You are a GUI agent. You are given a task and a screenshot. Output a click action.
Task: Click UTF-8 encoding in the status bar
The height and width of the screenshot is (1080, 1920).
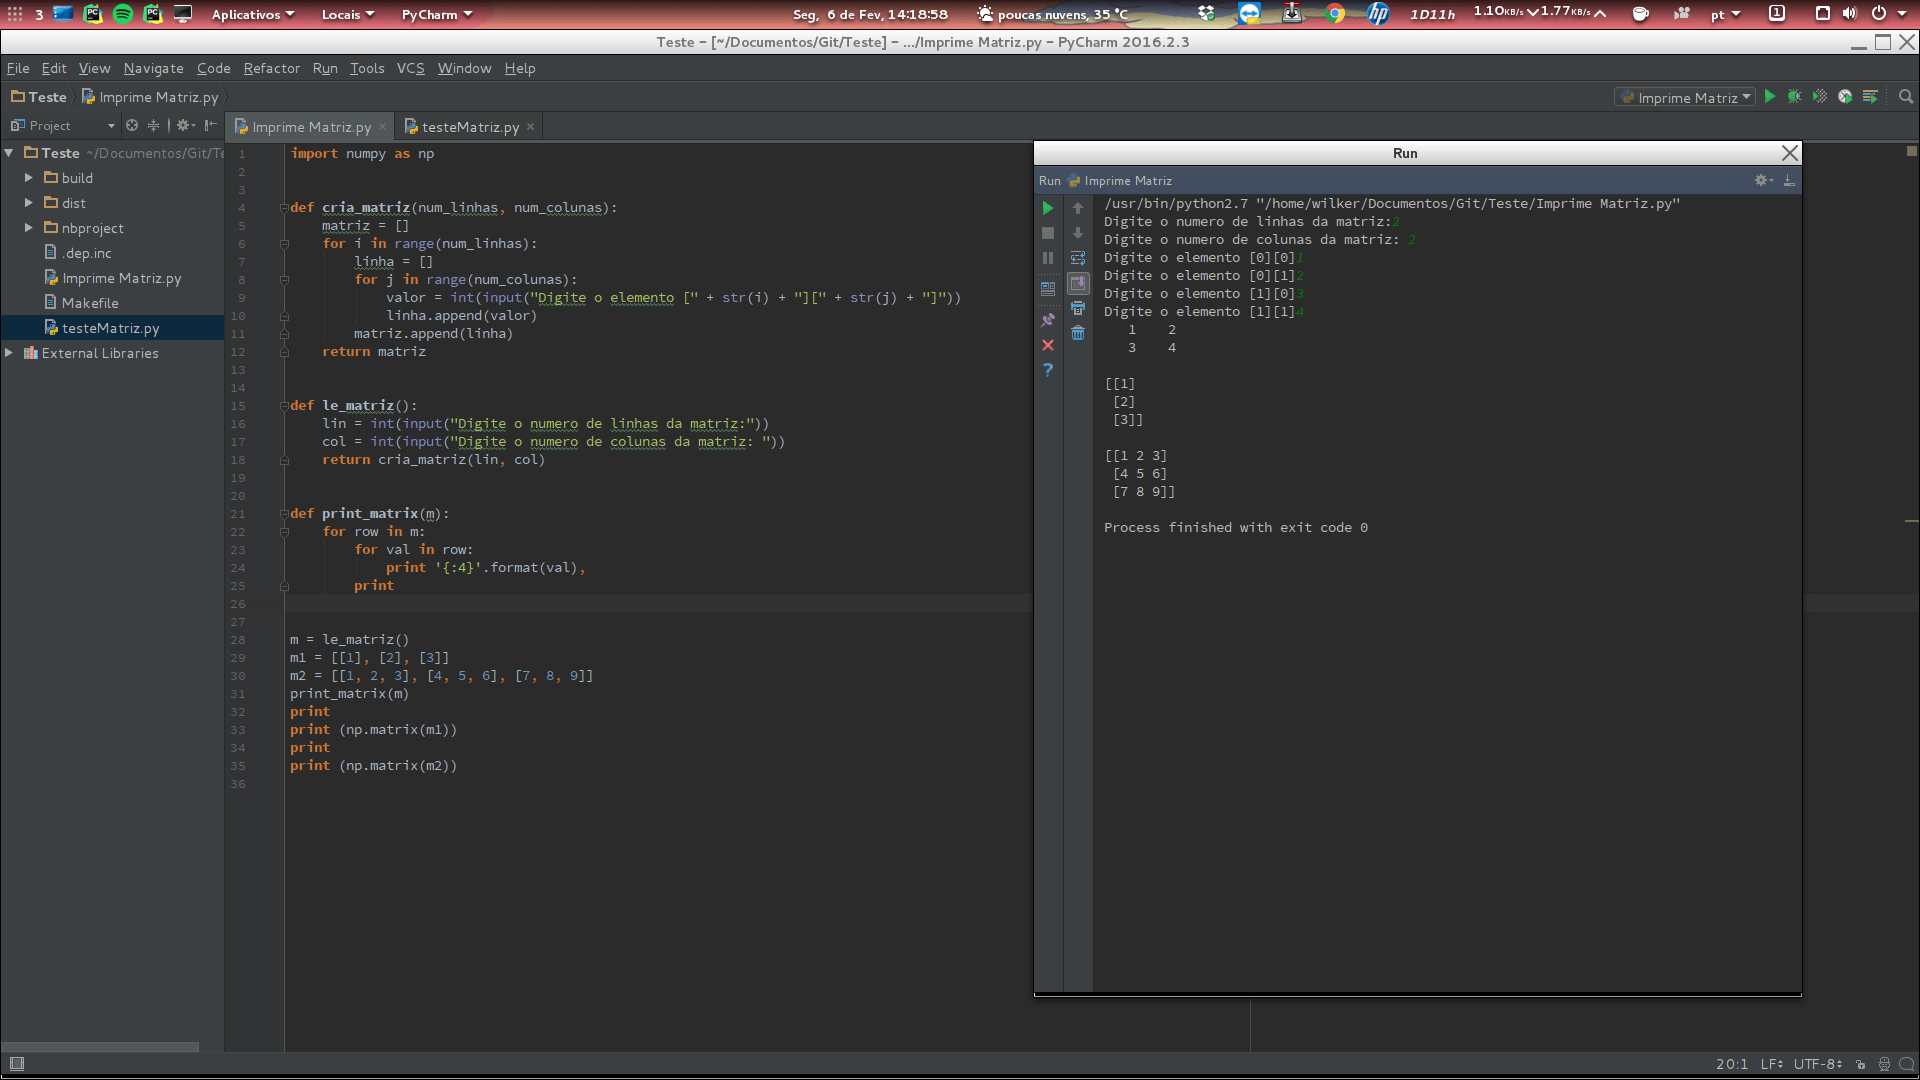tap(1815, 1064)
